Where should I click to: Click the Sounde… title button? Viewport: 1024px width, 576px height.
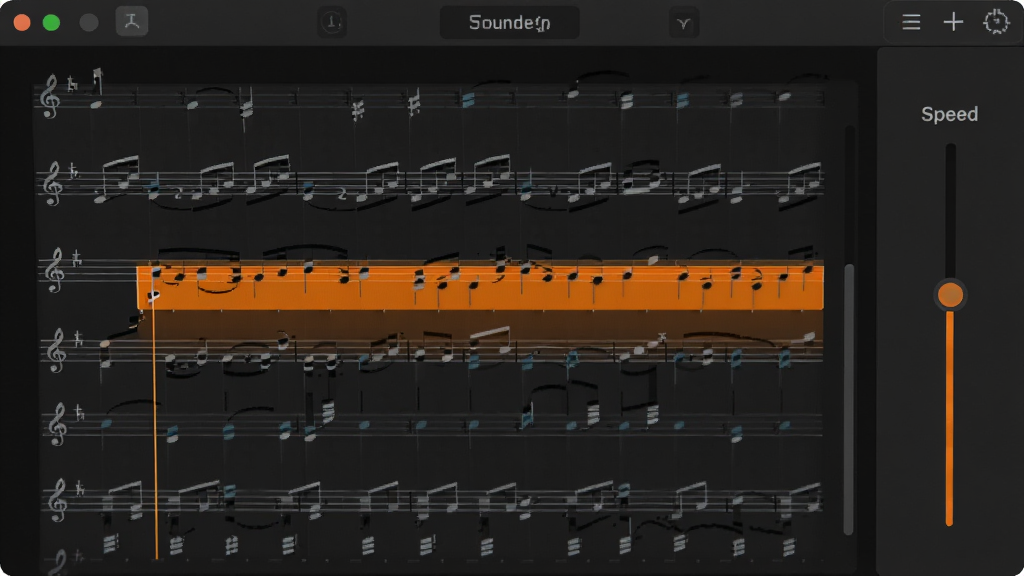[x=509, y=23]
